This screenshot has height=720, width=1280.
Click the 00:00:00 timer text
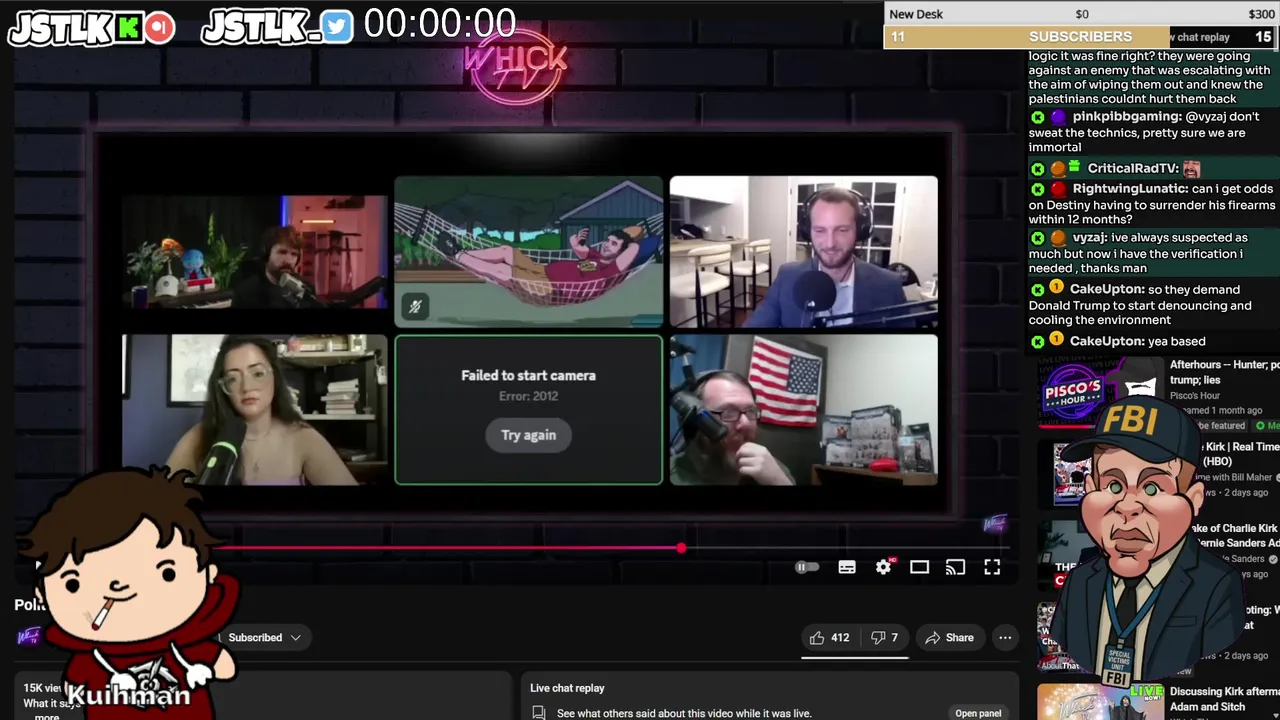click(x=440, y=24)
